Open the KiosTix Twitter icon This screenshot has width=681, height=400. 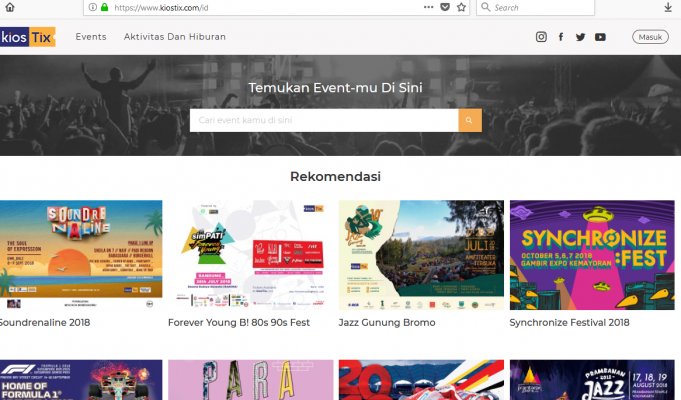click(x=580, y=37)
